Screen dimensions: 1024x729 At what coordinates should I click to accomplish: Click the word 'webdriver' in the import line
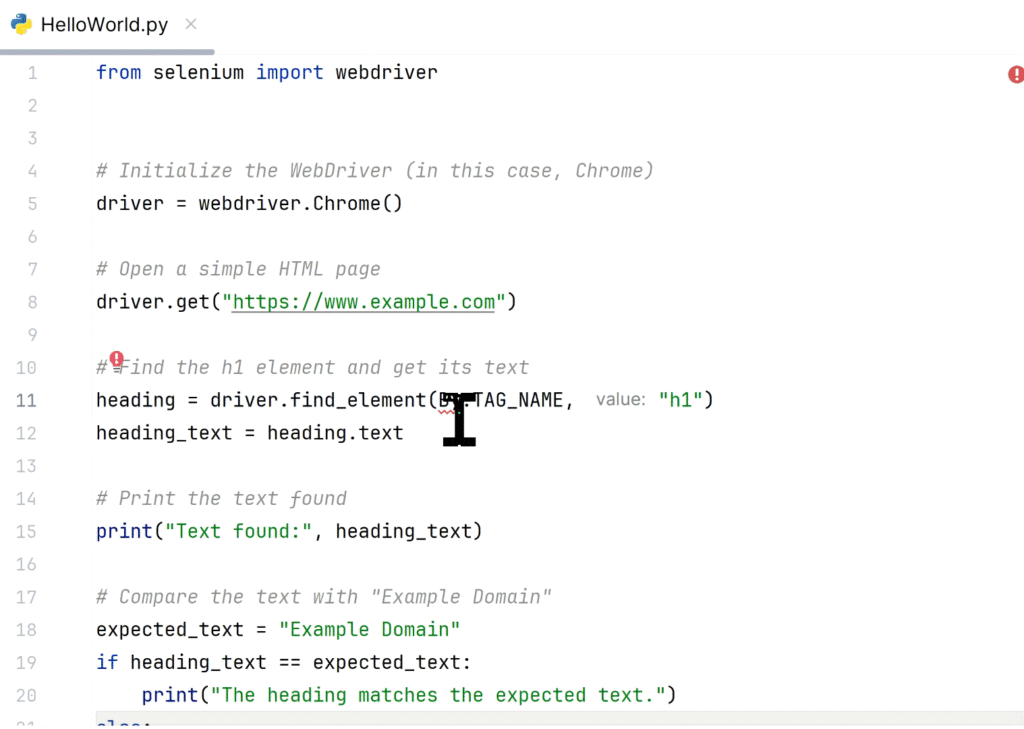coord(387,73)
